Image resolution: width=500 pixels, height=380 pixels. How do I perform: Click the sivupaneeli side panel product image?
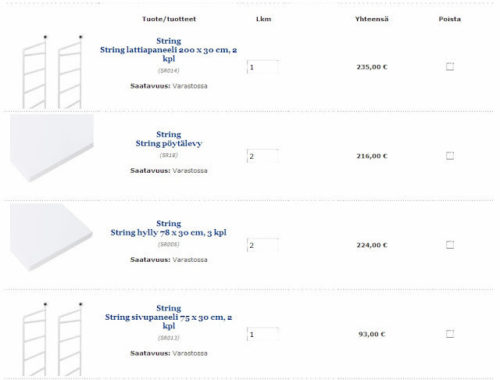point(52,339)
